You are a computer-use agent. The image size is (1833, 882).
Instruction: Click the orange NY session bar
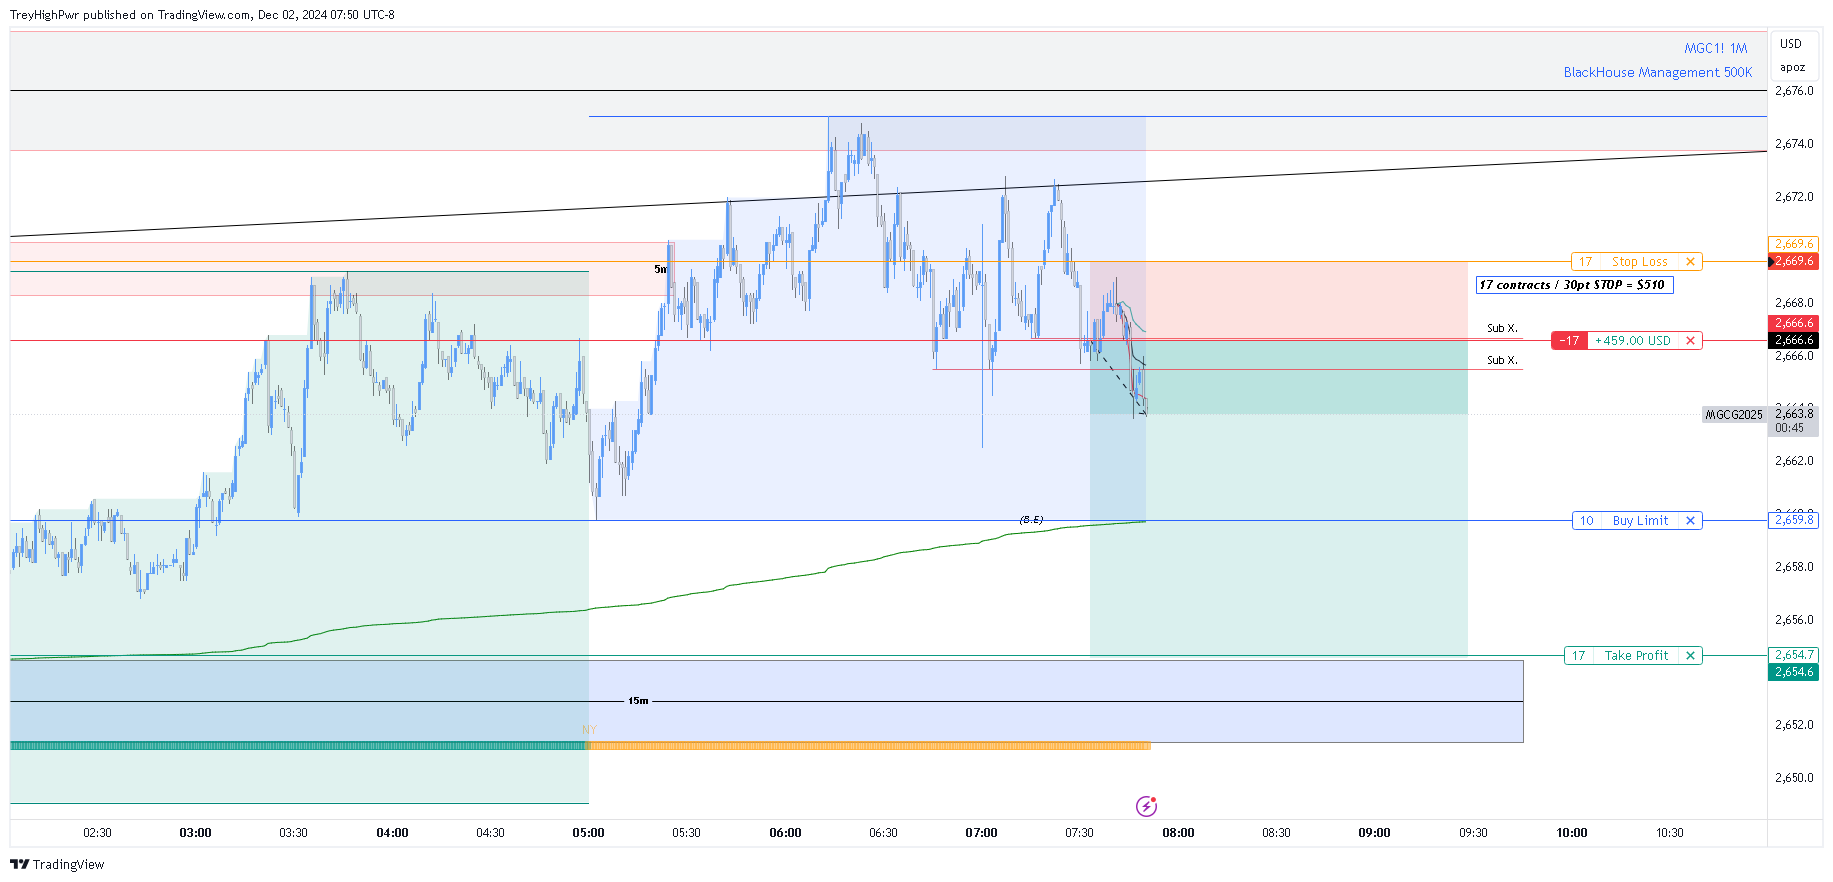pos(869,746)
